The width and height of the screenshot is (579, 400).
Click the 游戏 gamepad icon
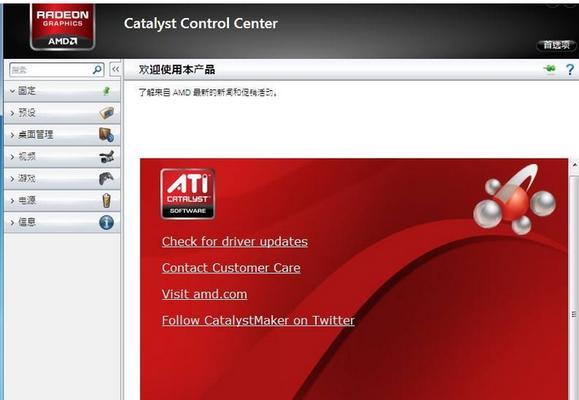coord(106,178)
